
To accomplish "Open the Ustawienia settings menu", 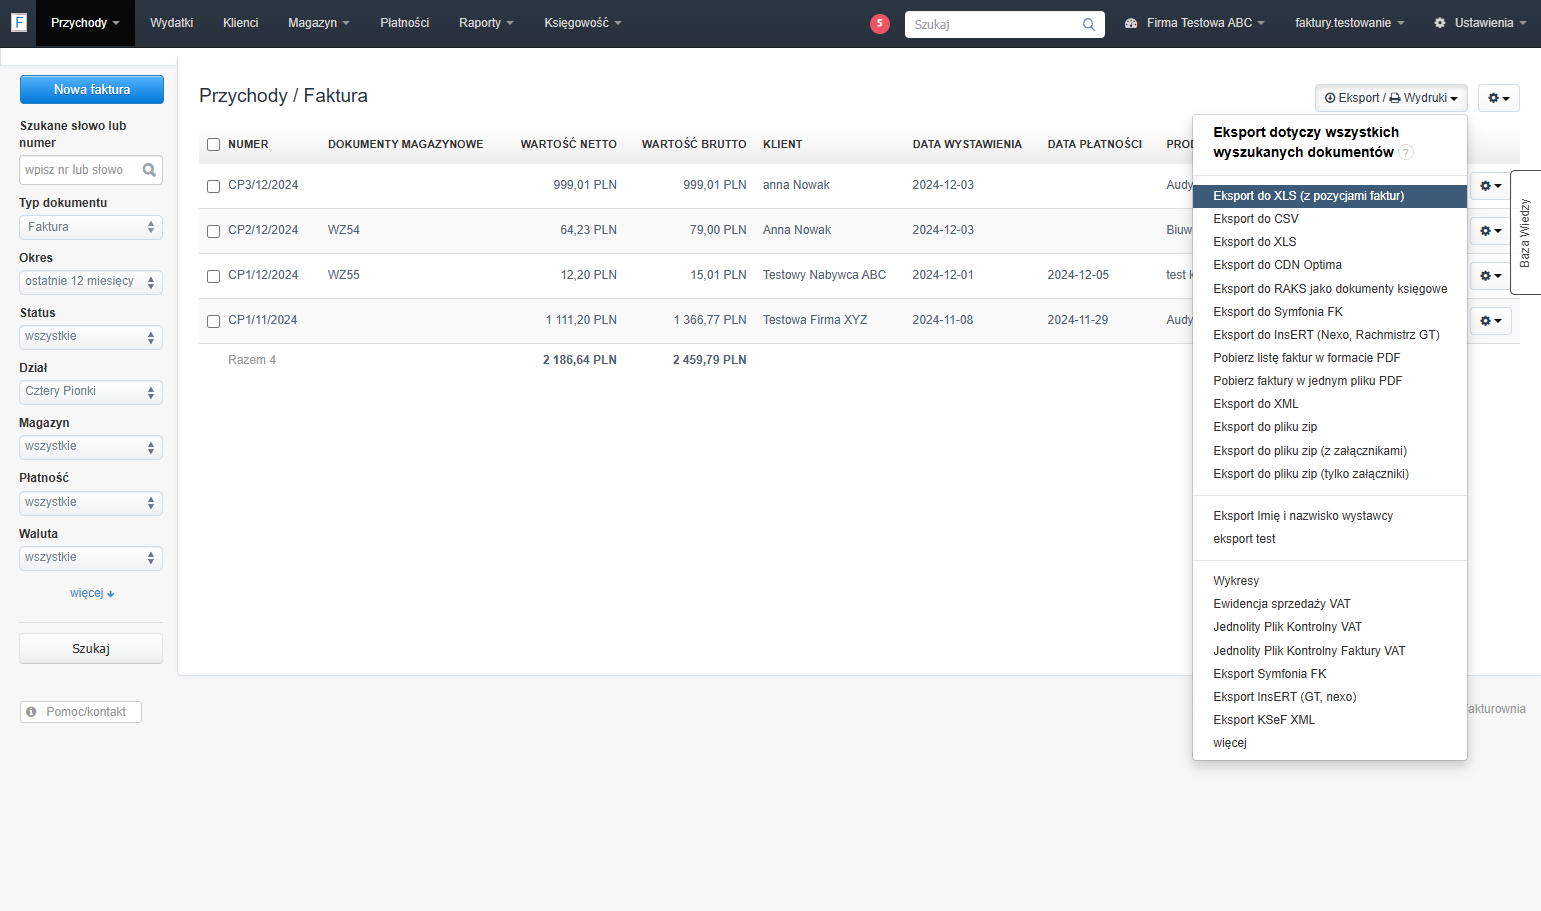I will coord(1480,23).
